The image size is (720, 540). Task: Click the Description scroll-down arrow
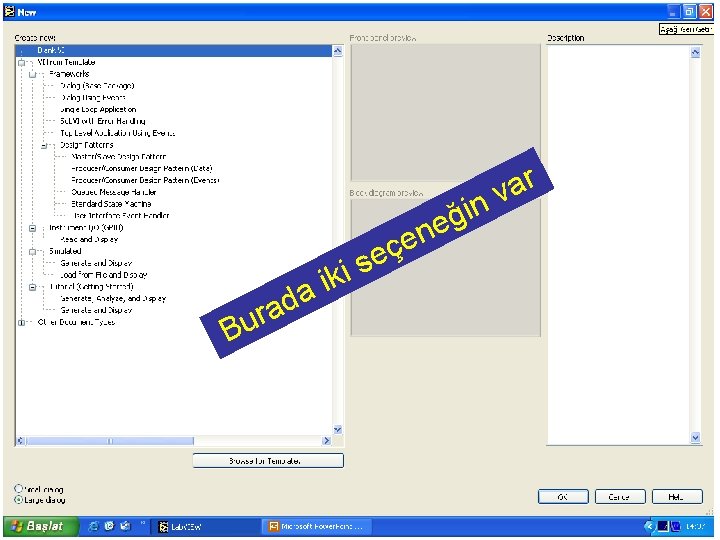(x=695, y=438)
